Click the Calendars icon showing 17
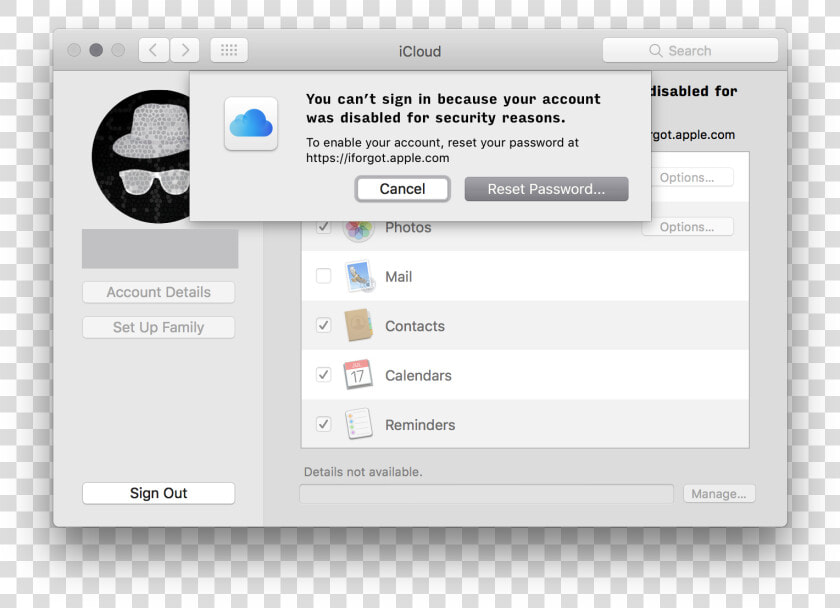Screen dimensions: 840x608 [358, 374]
